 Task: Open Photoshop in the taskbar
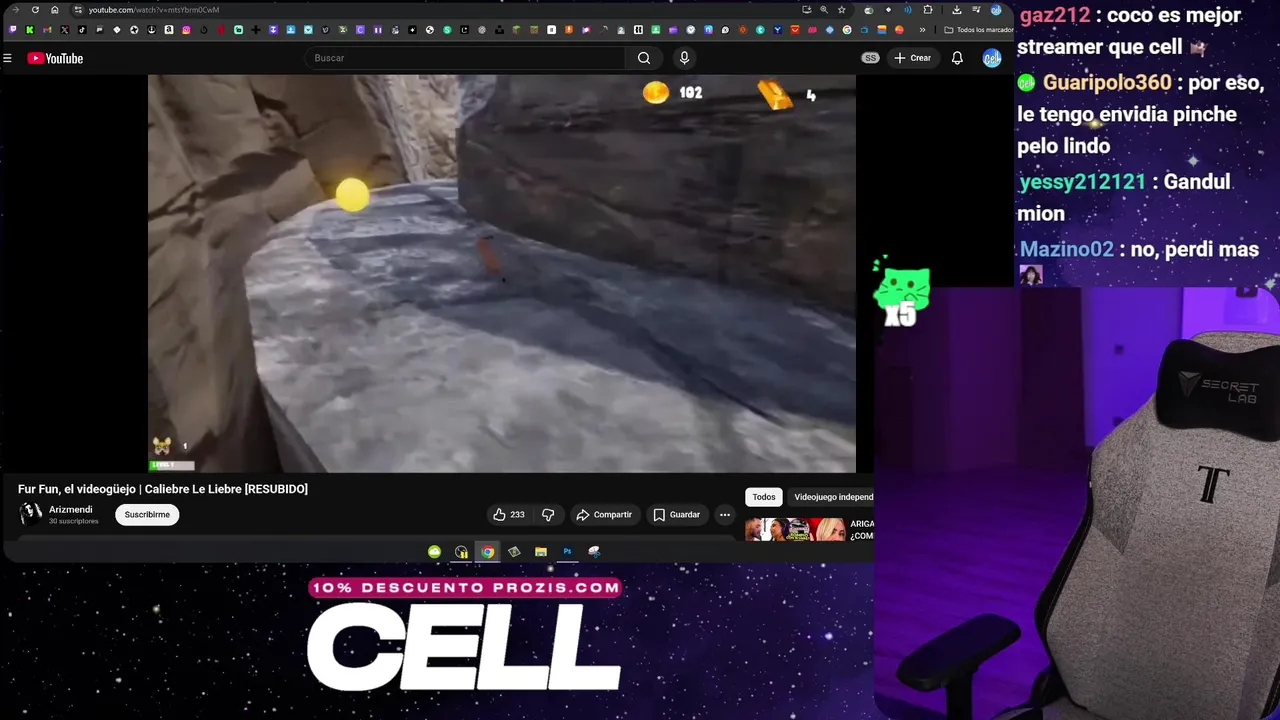pos(567,552)
